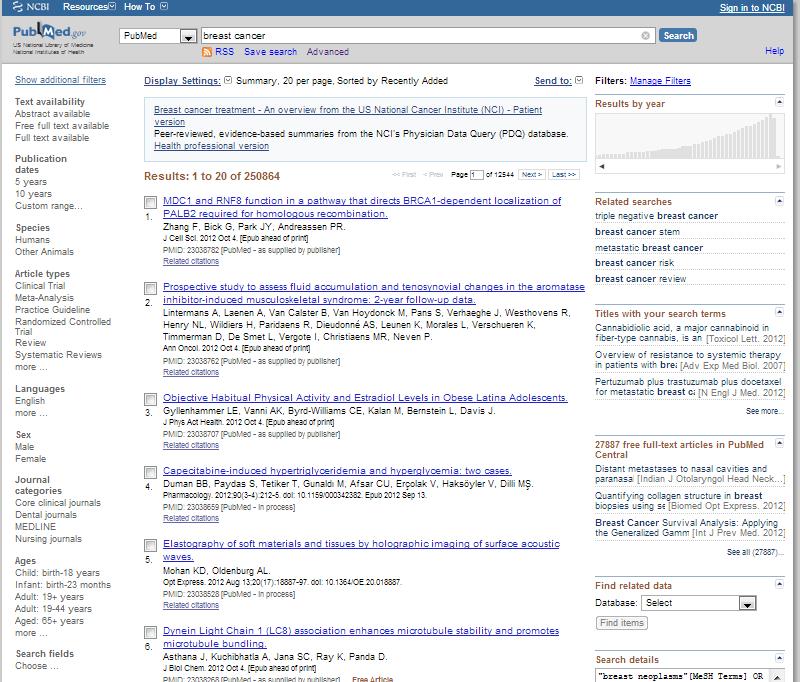
Task: Collapse the Find related data panel
Action: tap(779, 584)
